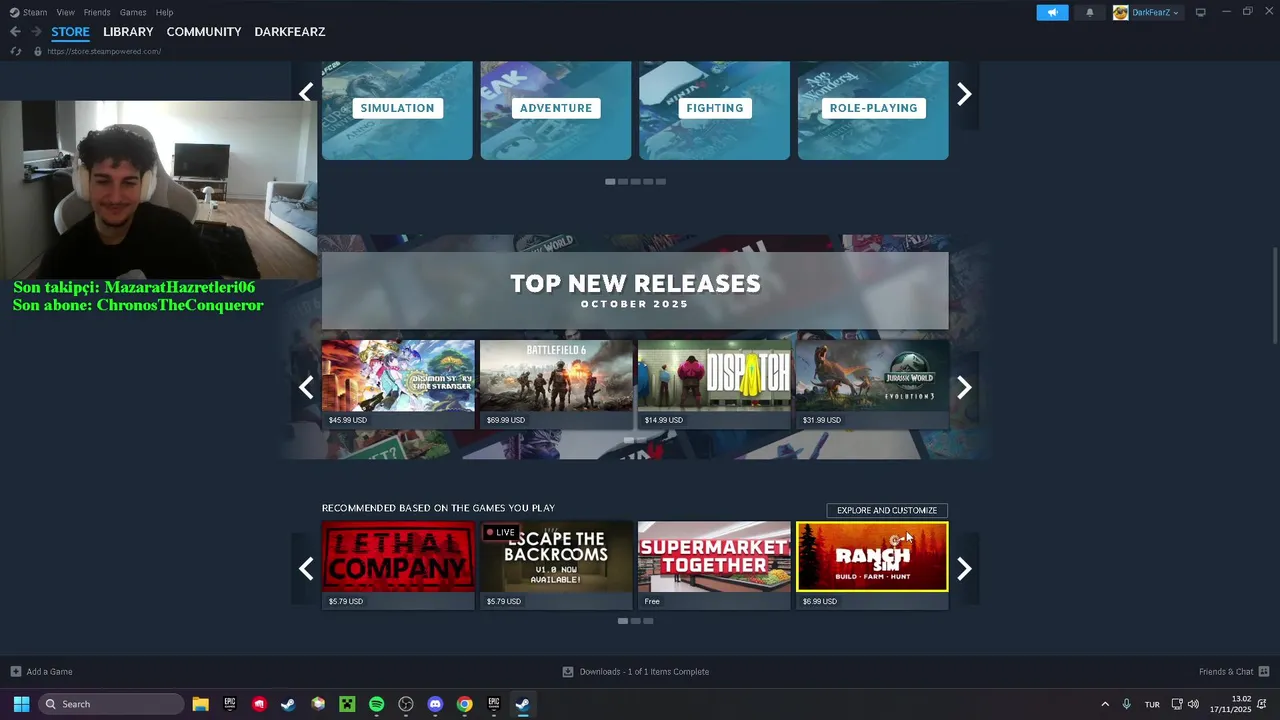
Task: Open Ranch Sim game card
Action: click(x=872, y=565)
